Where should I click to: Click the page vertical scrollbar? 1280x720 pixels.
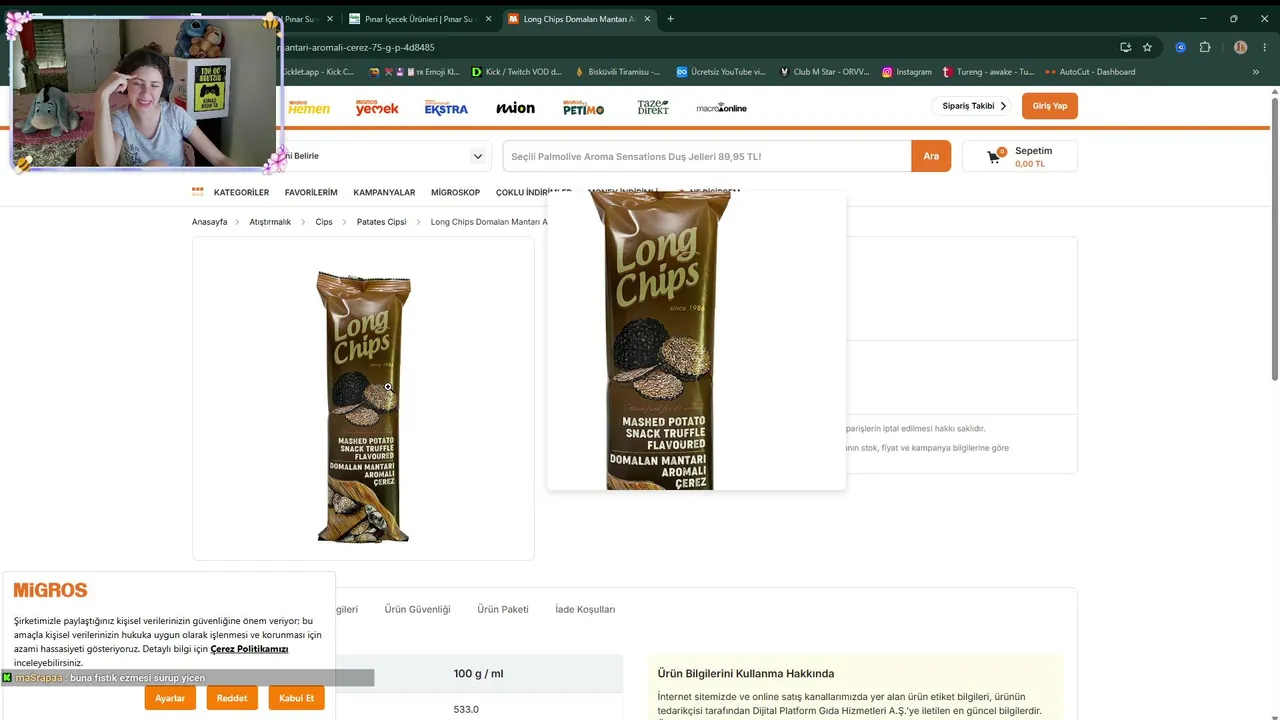click(x=1274, y=238)
